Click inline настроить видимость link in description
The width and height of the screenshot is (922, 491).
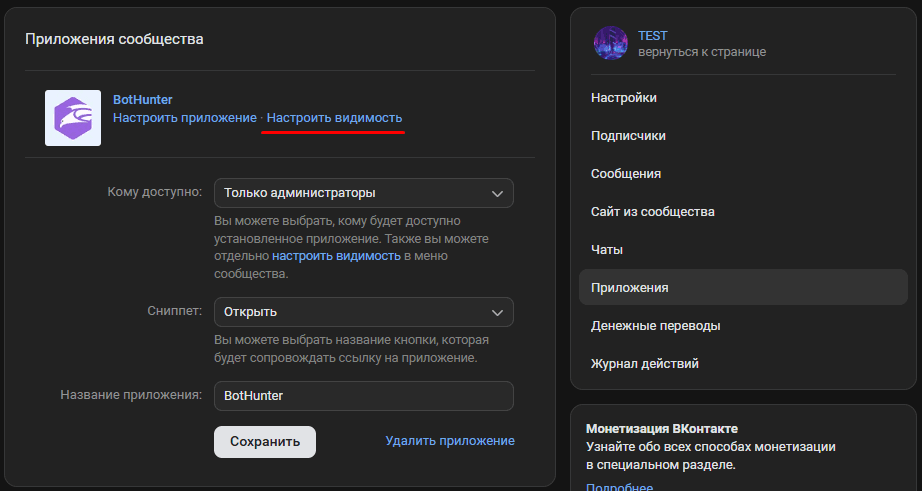click(x=336, y=256)
